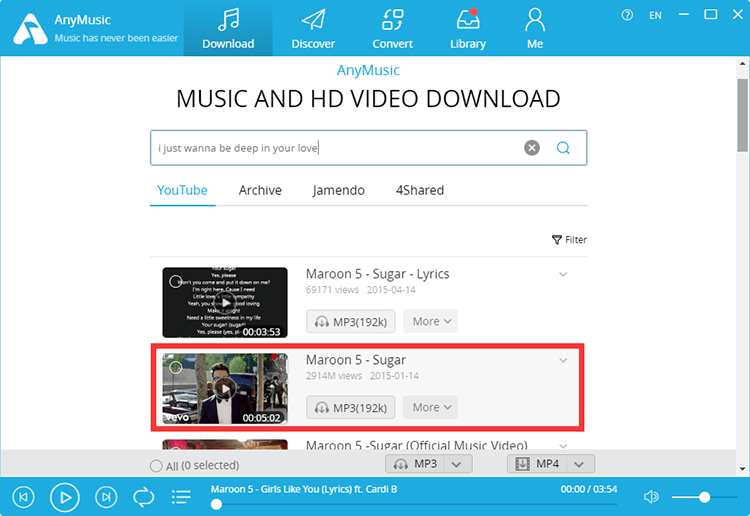Click the playback progress bar
Screen dimensions: 750x516
414,504
